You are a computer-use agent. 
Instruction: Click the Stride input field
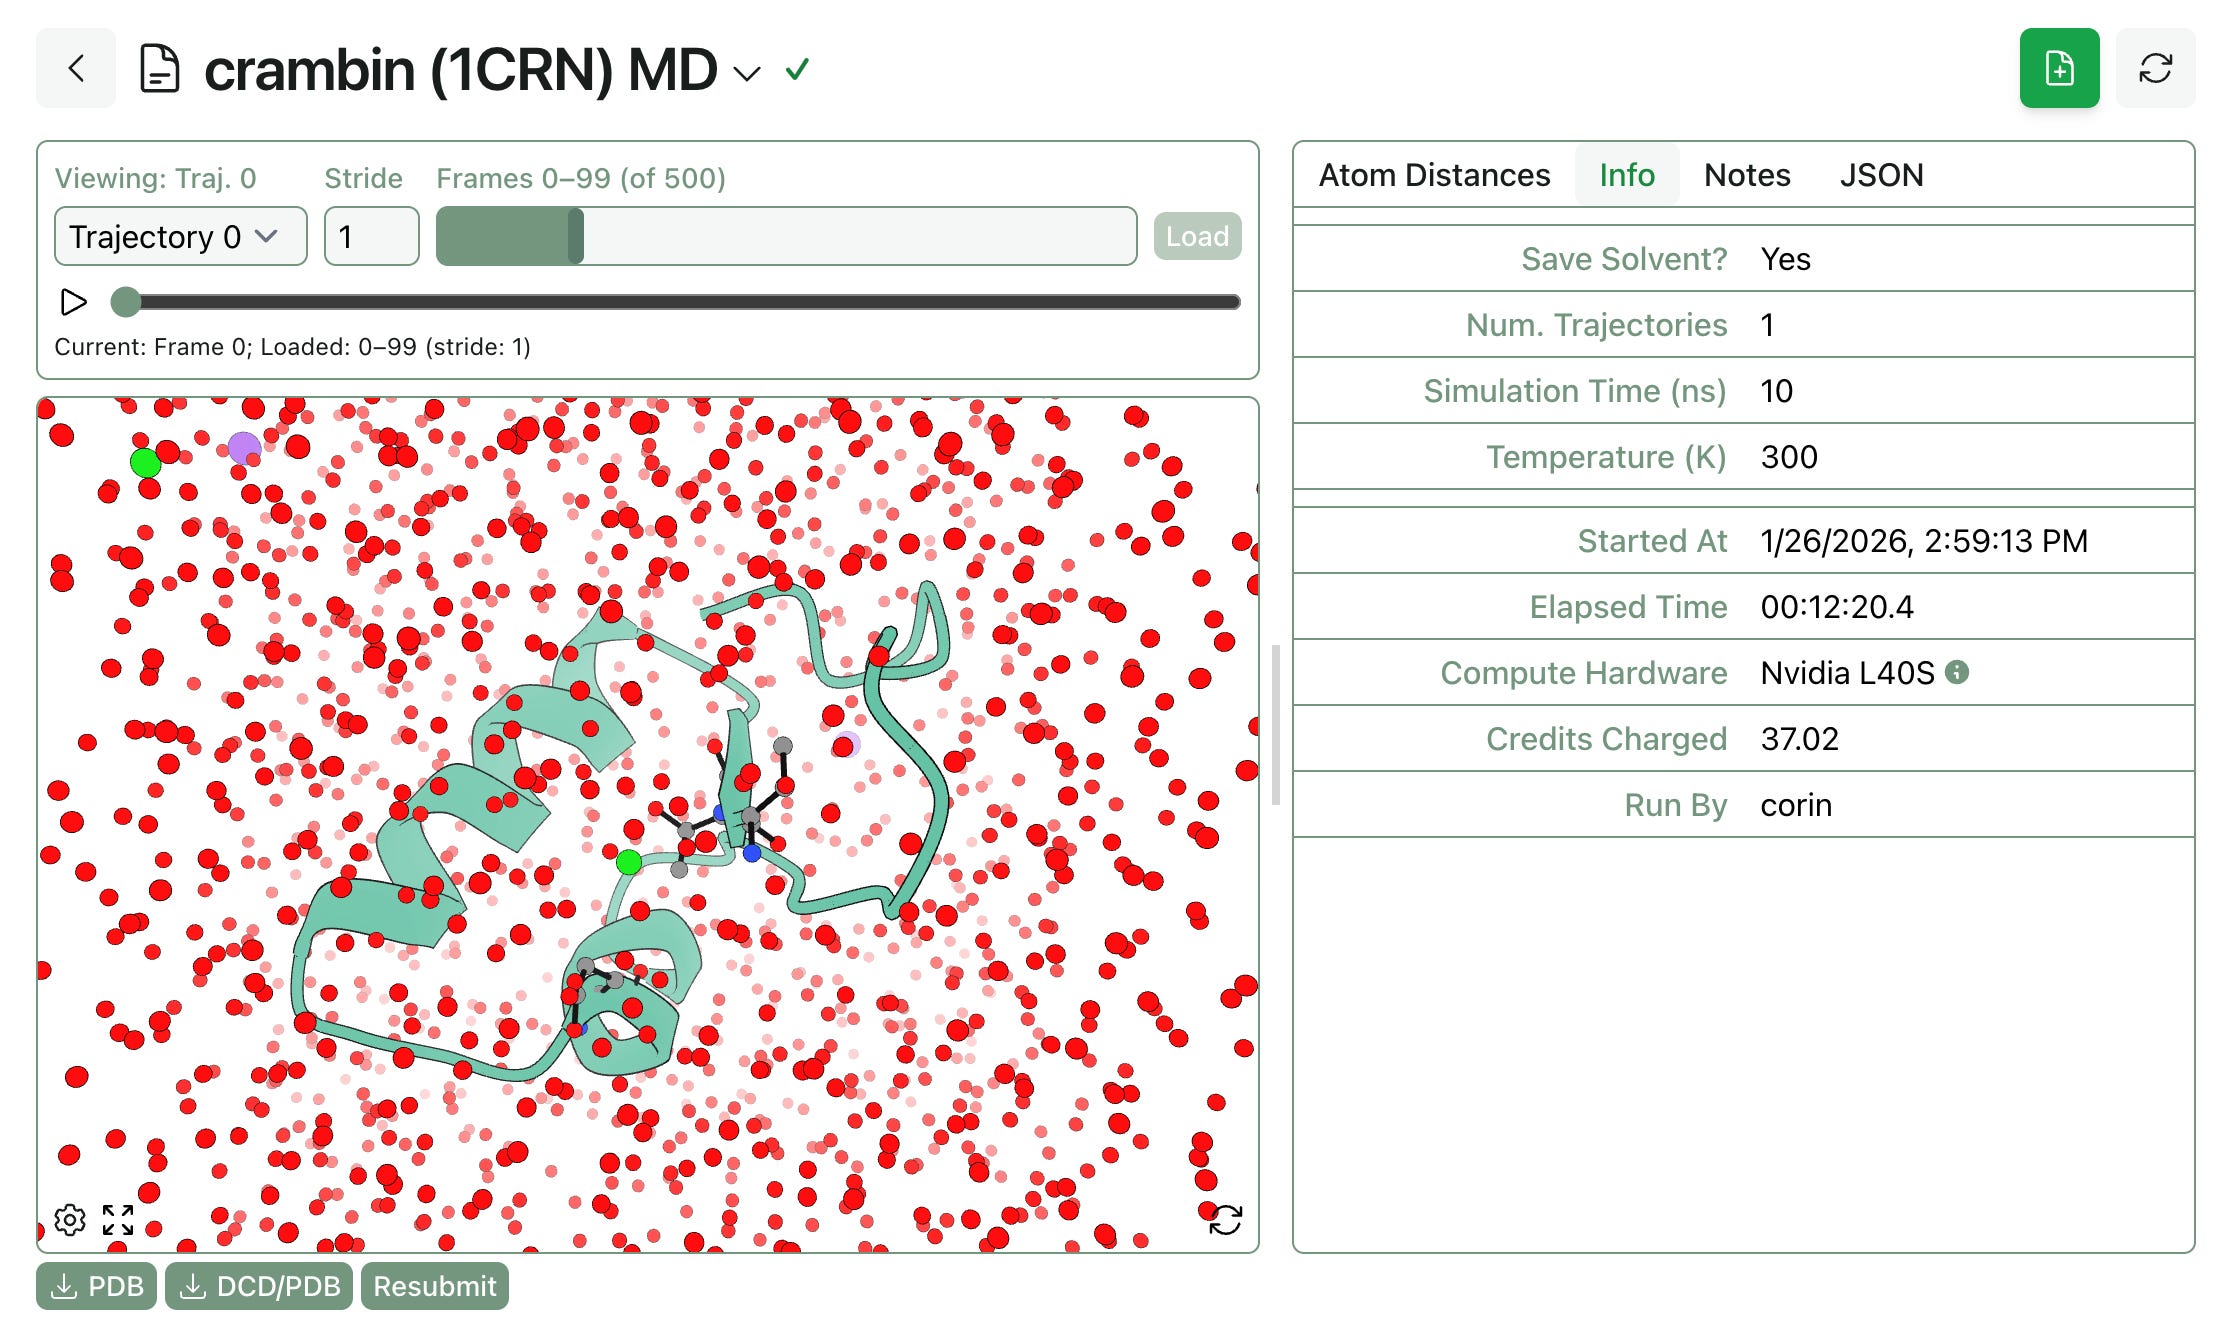point(371,236)
